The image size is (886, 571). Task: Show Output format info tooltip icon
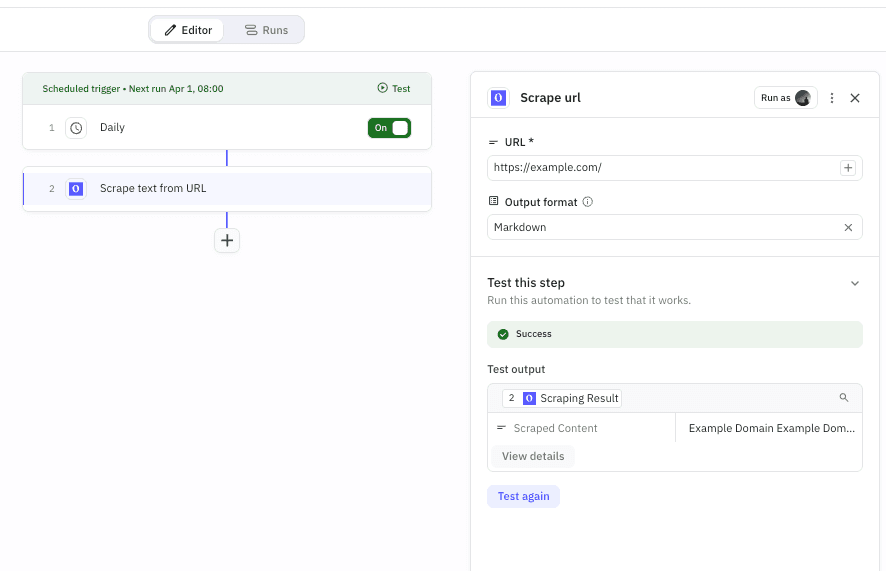(x=588, y=202)
